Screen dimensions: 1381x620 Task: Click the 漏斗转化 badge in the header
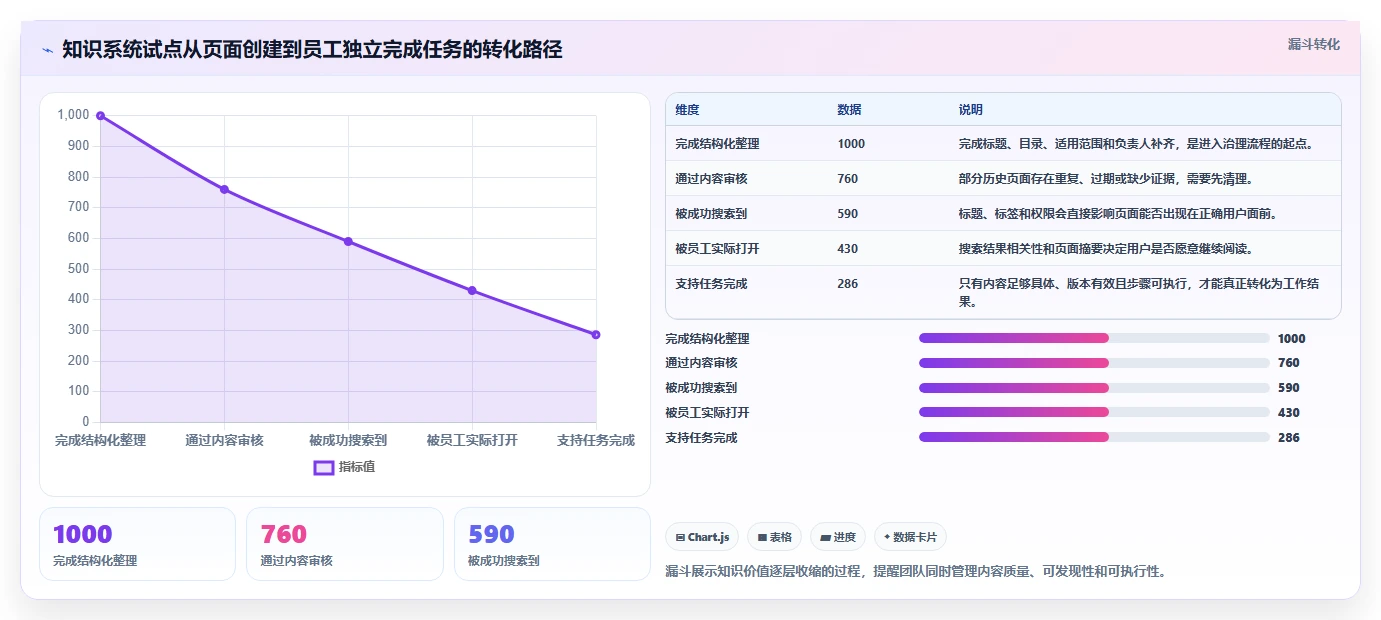tap(1313, 44)
